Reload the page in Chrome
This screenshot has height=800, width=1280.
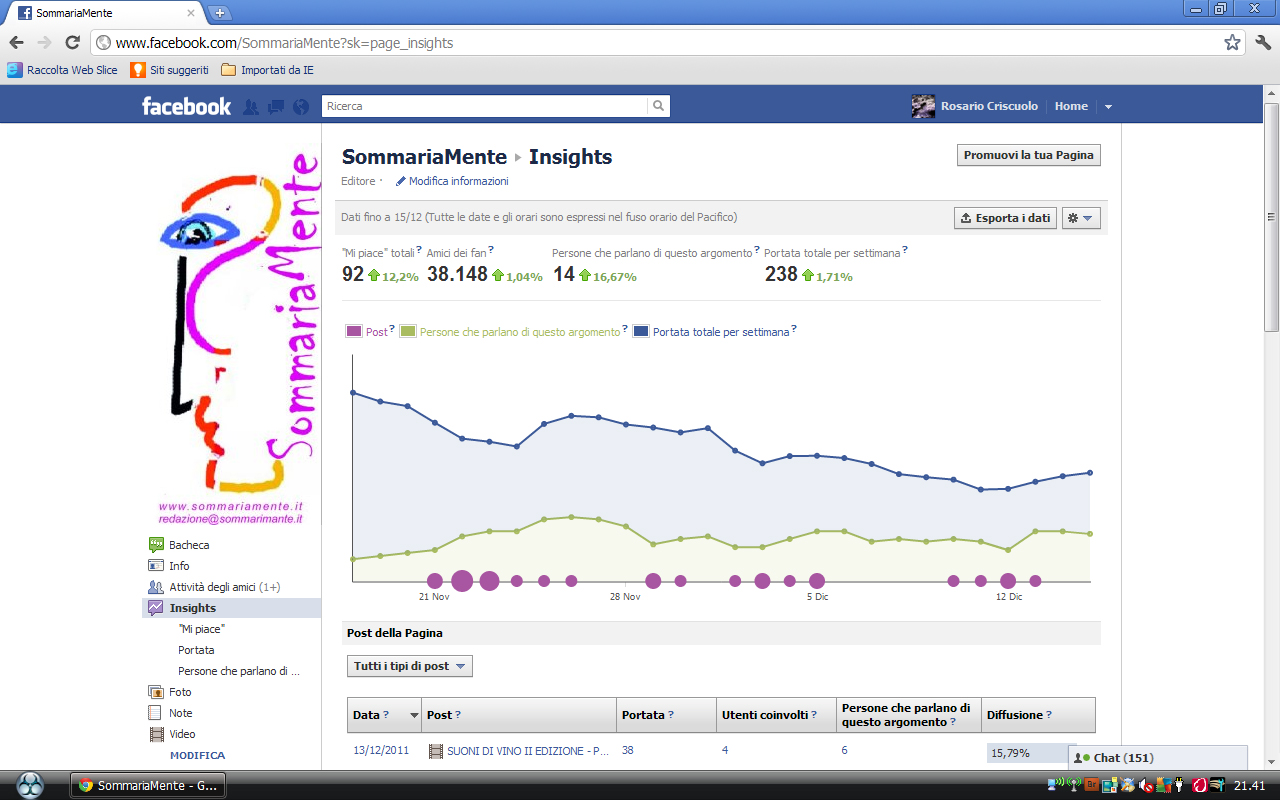[72, 43]
